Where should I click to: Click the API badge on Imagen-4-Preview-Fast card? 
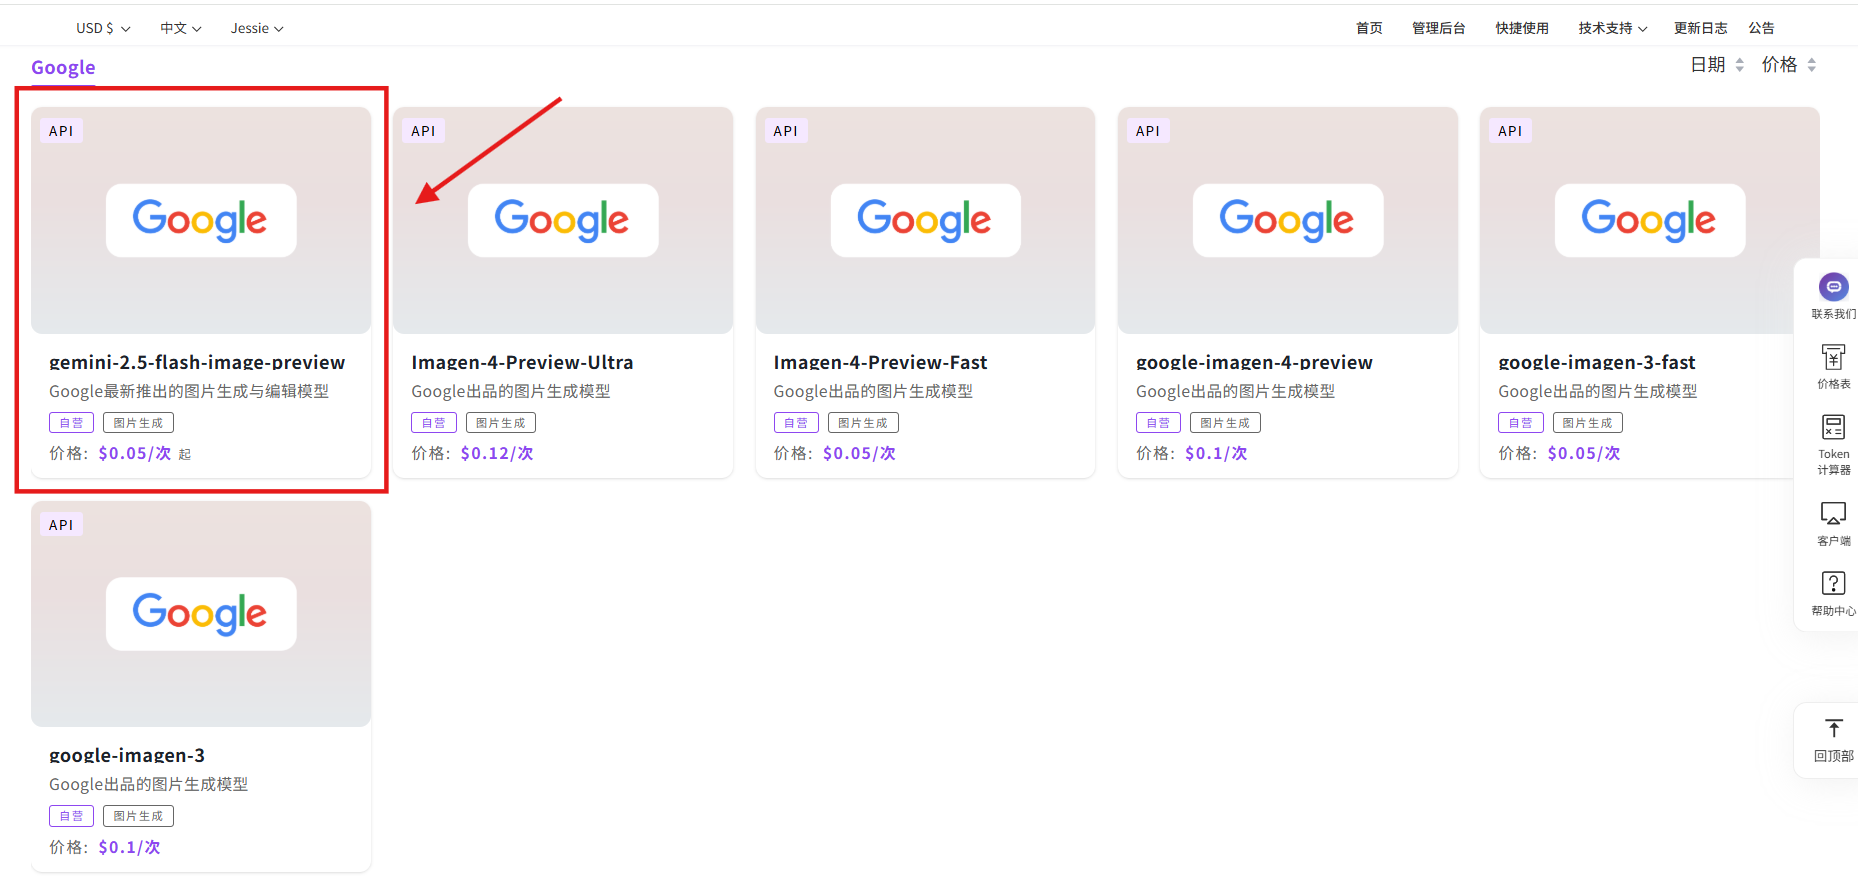pyautogui.click(x=786, y=131)
